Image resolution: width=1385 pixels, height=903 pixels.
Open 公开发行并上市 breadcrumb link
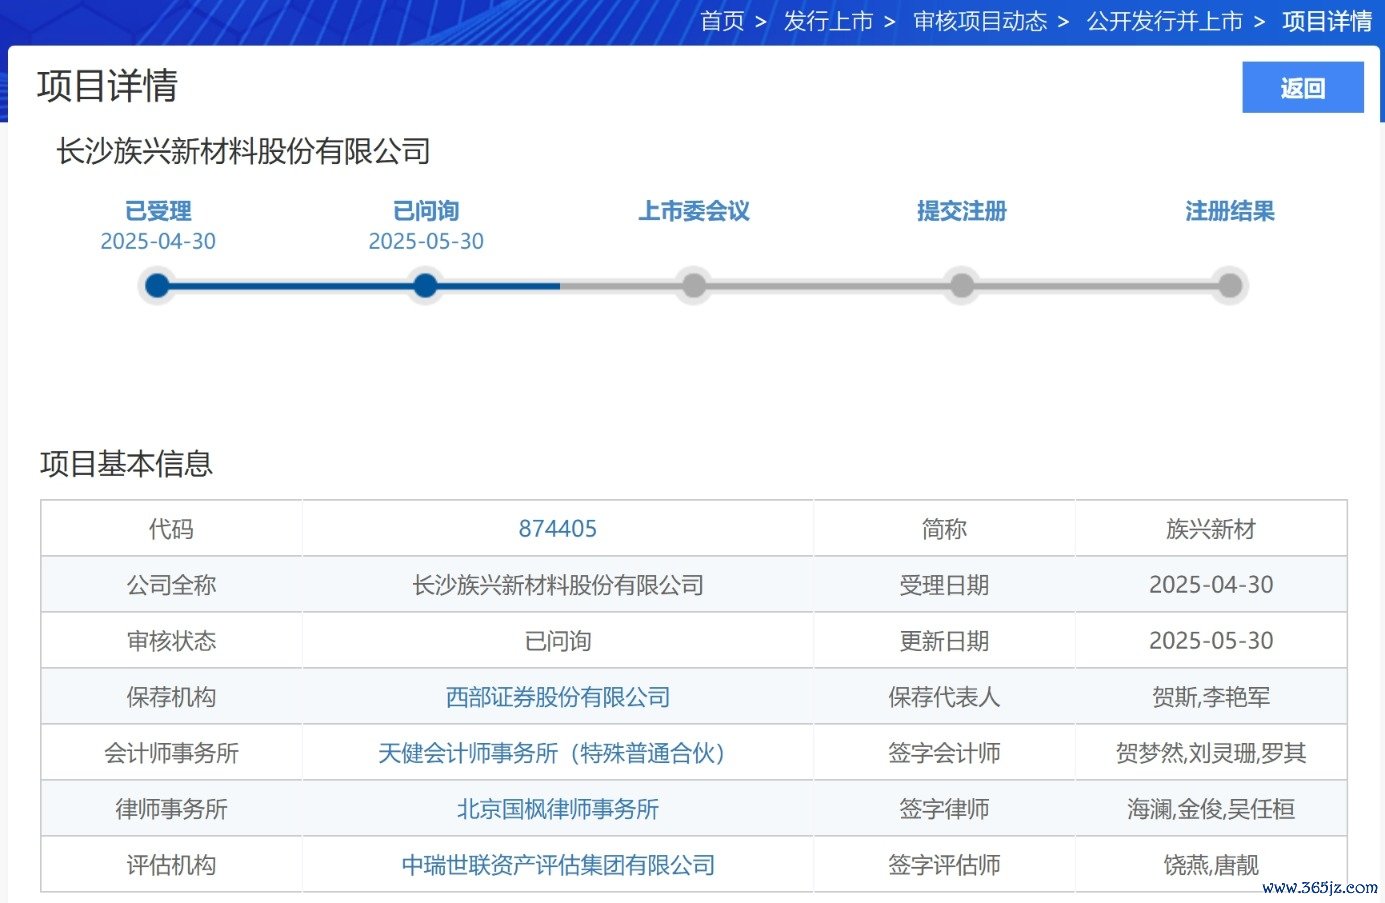pyautogui.click(x=1164, y=21)
